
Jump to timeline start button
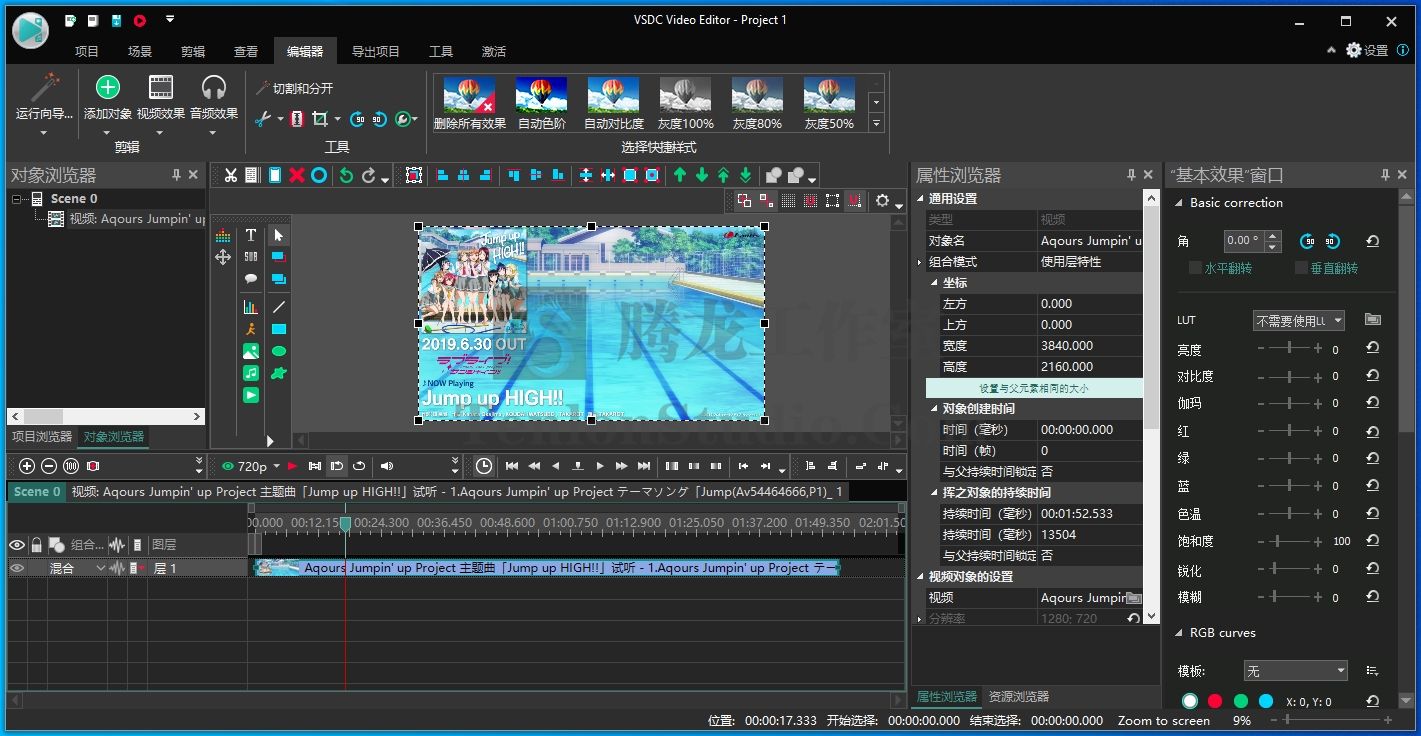pos(512,466)
